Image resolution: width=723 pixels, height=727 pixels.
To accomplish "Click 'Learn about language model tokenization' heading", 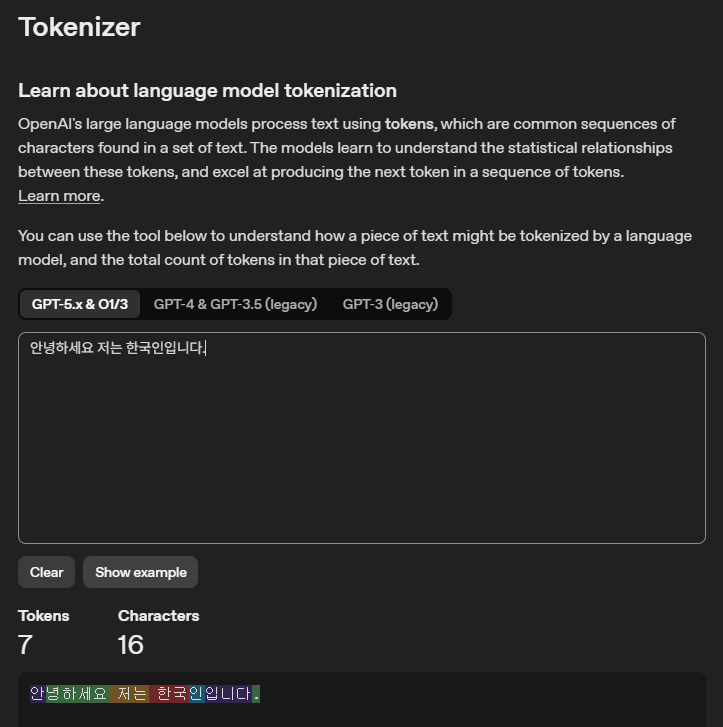I will coord(207,91).
